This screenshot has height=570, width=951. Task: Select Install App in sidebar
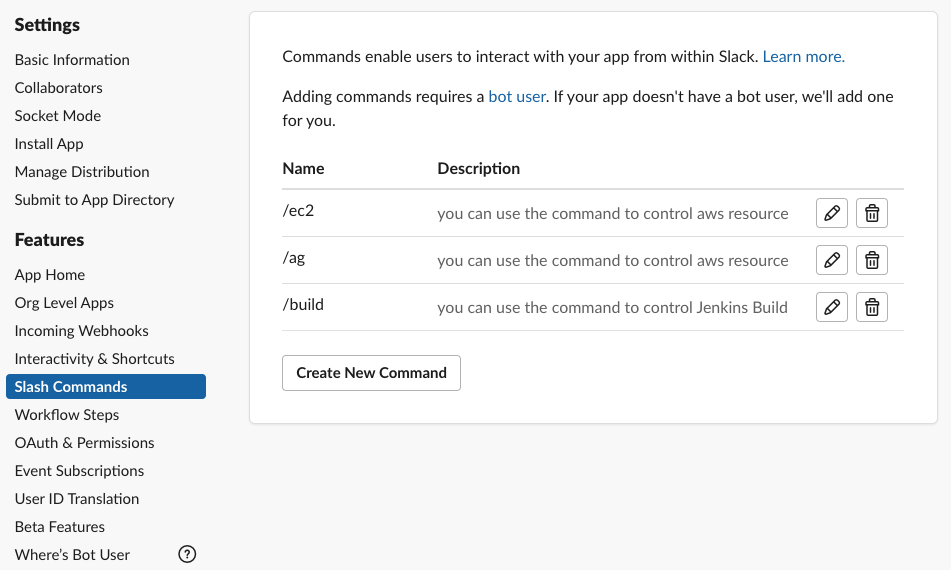click(x=49, y=144)
